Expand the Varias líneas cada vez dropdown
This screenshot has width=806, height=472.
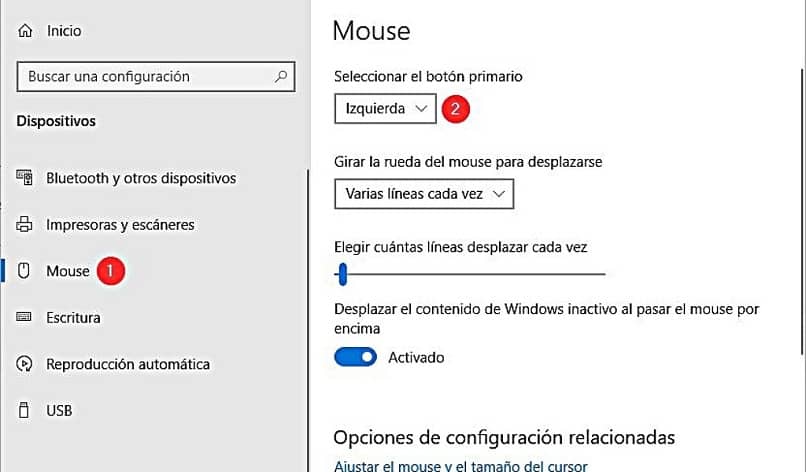(423, 194)
